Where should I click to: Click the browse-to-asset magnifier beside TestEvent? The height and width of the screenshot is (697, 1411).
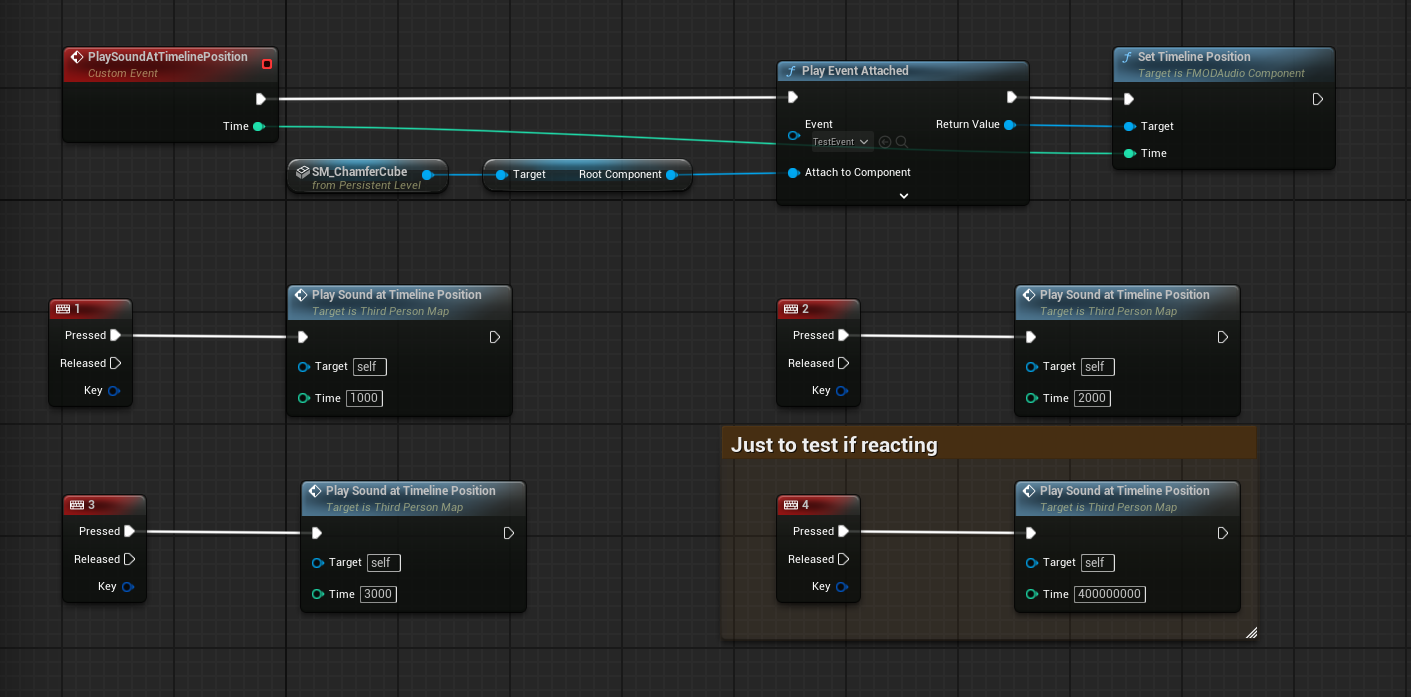[901, 142]
